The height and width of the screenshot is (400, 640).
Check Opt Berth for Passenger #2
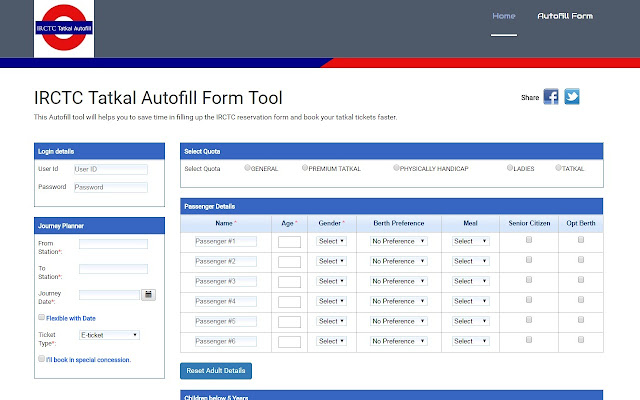[581, 260]
